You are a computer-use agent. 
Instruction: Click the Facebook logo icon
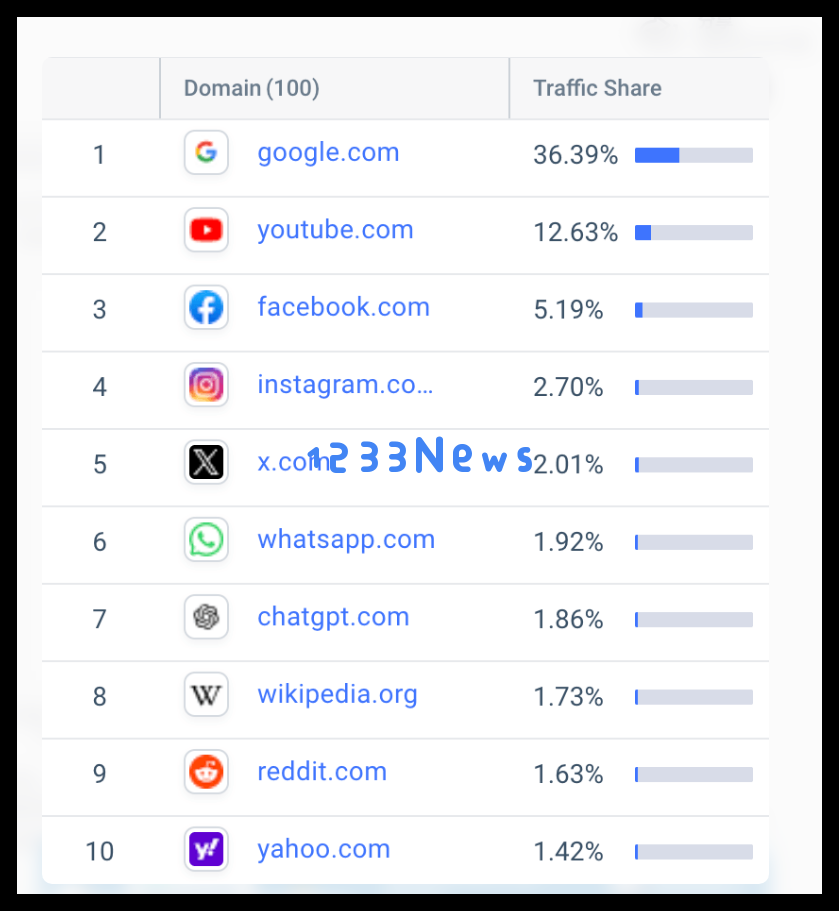[x=206, y=307]
